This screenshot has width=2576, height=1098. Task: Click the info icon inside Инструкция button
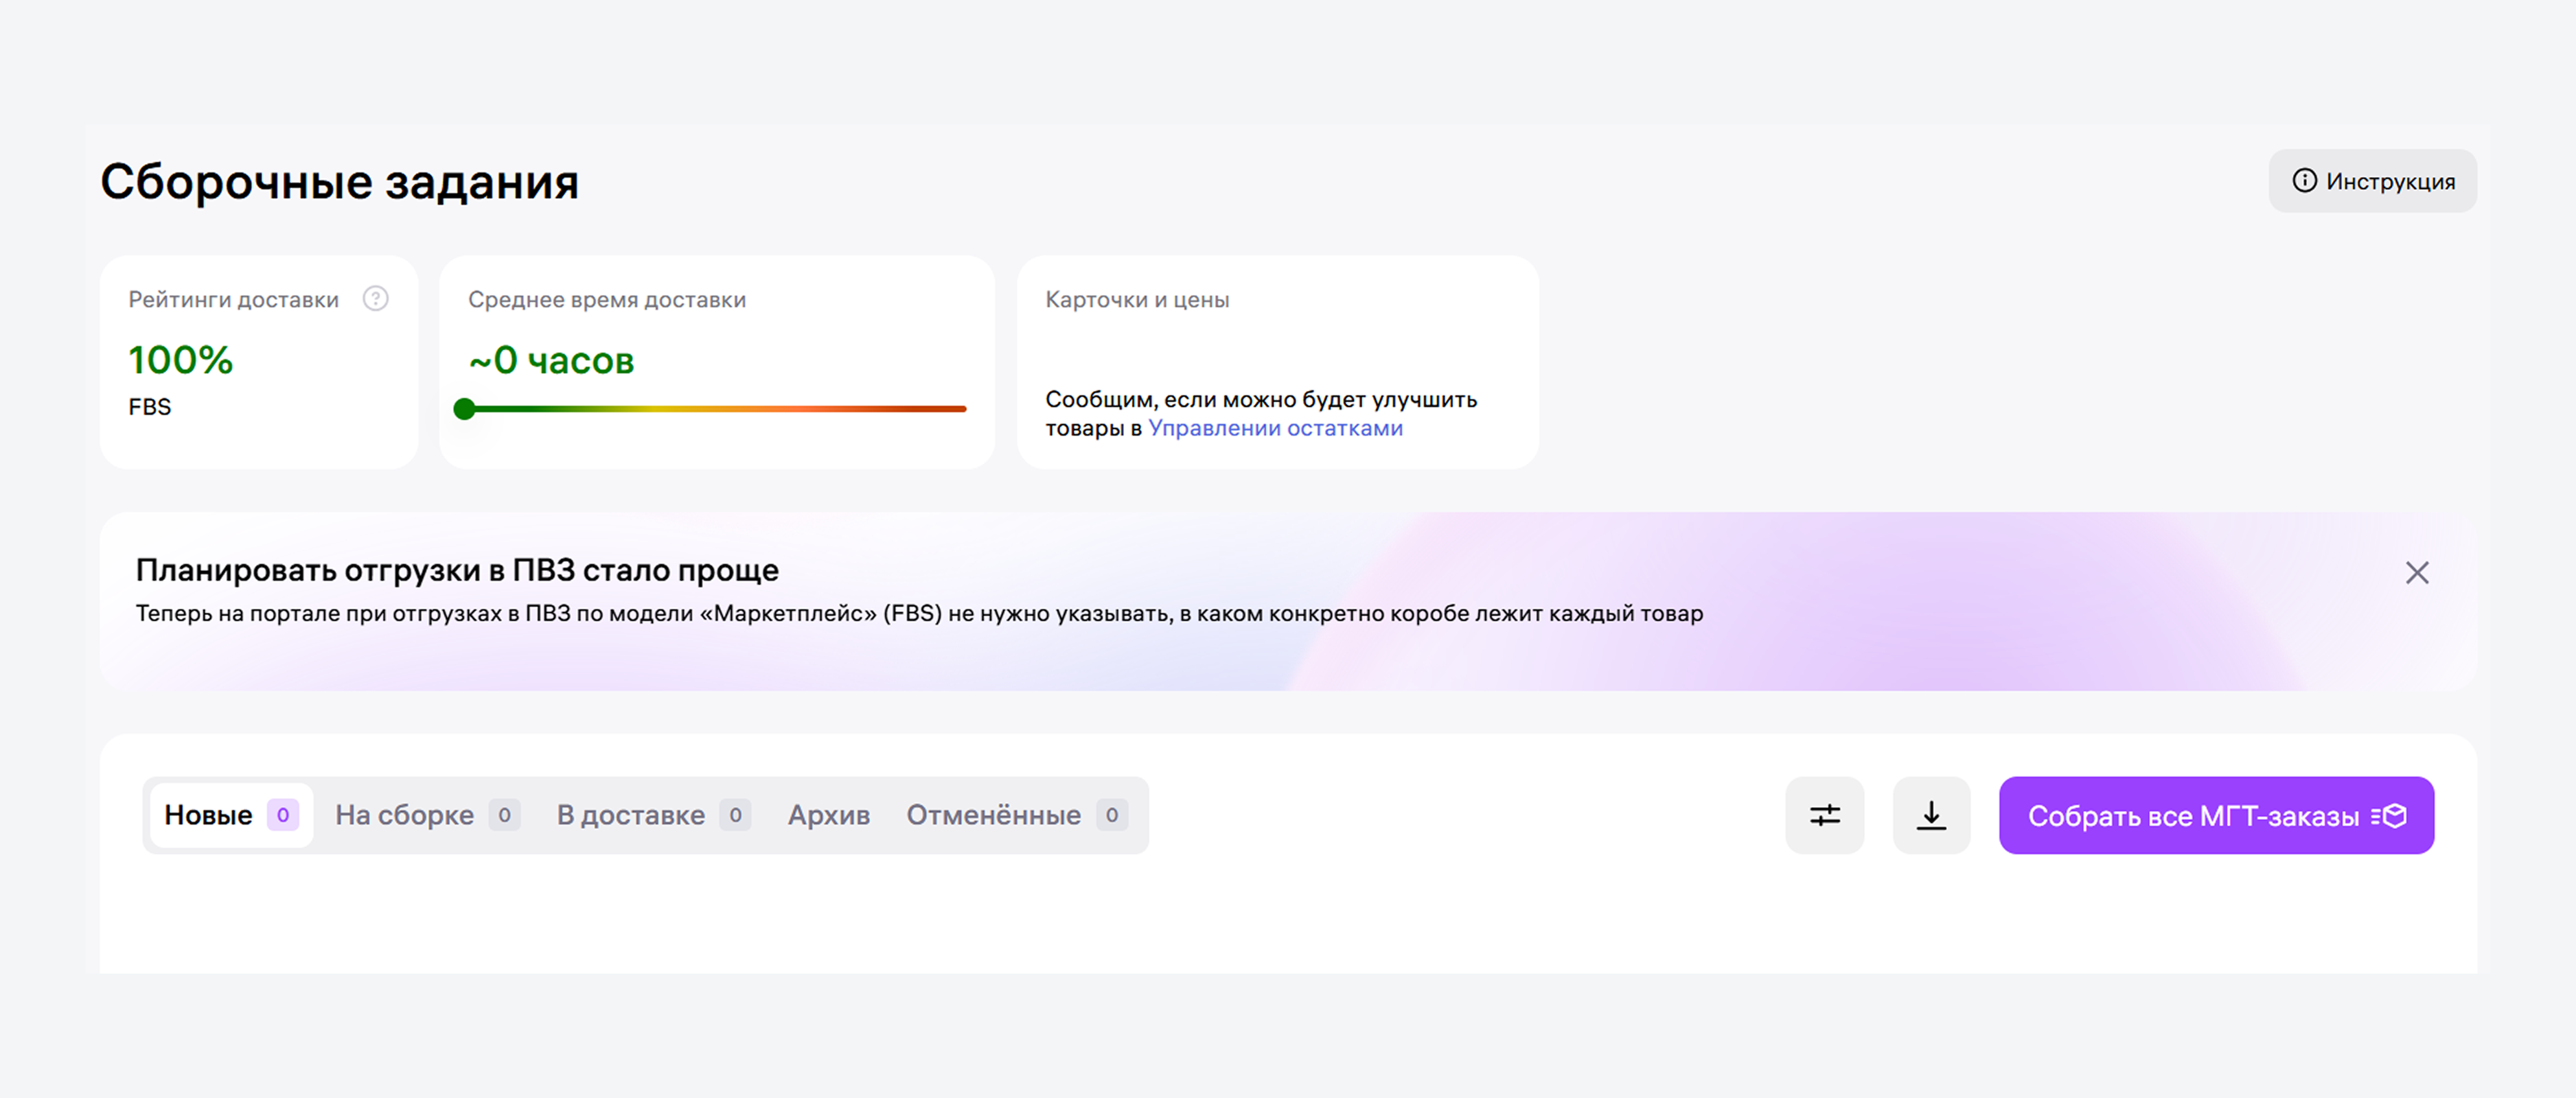point(2304,181)
